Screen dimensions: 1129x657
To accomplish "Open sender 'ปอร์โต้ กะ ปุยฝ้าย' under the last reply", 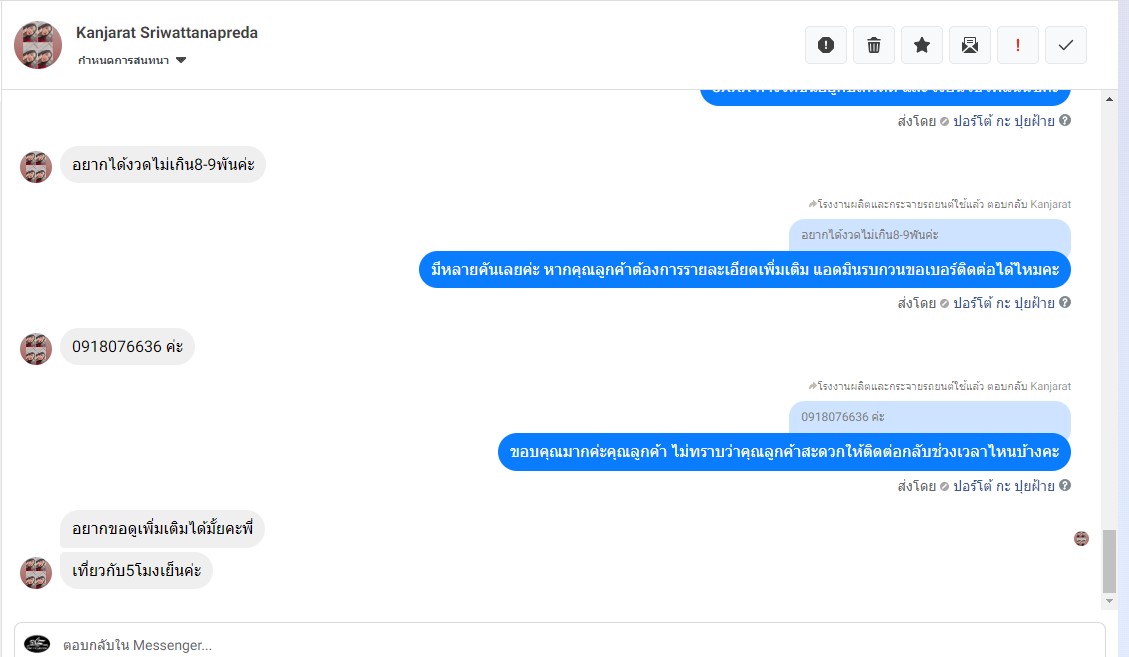I will (1003, 486).
